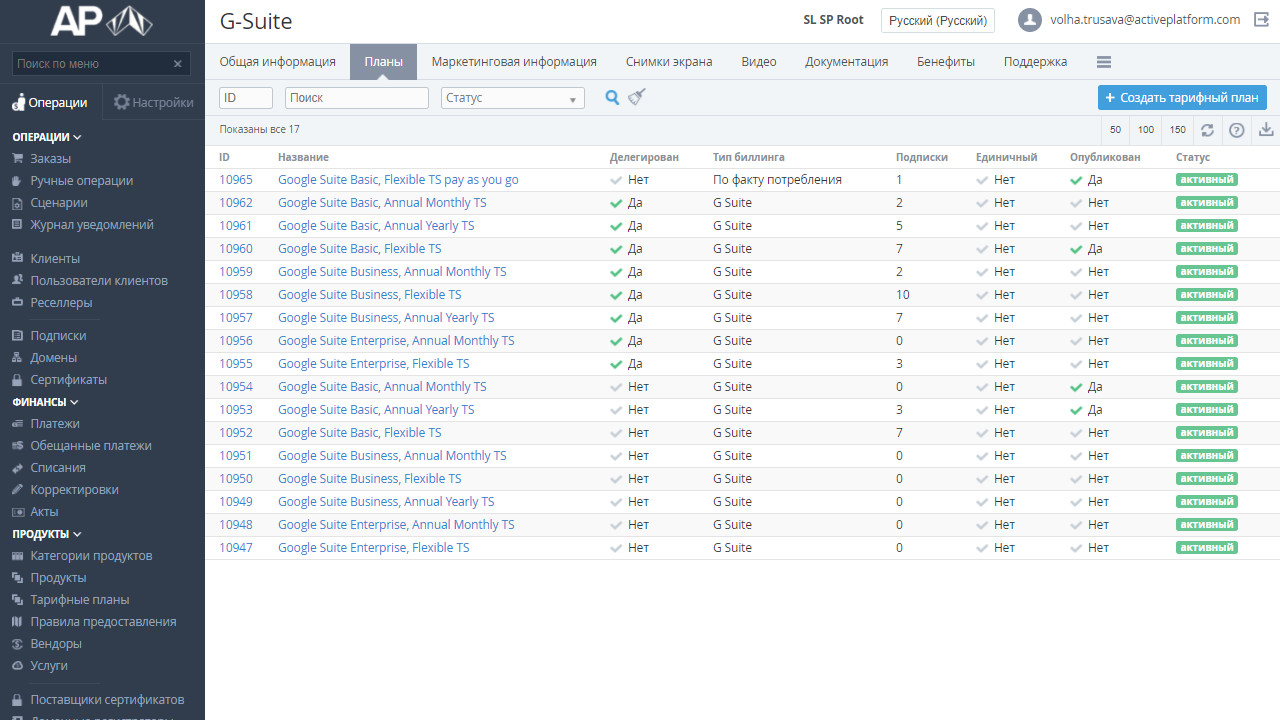Click the user avatar icon
This screenshot has height=720, width=1280.
[1030, 20]
